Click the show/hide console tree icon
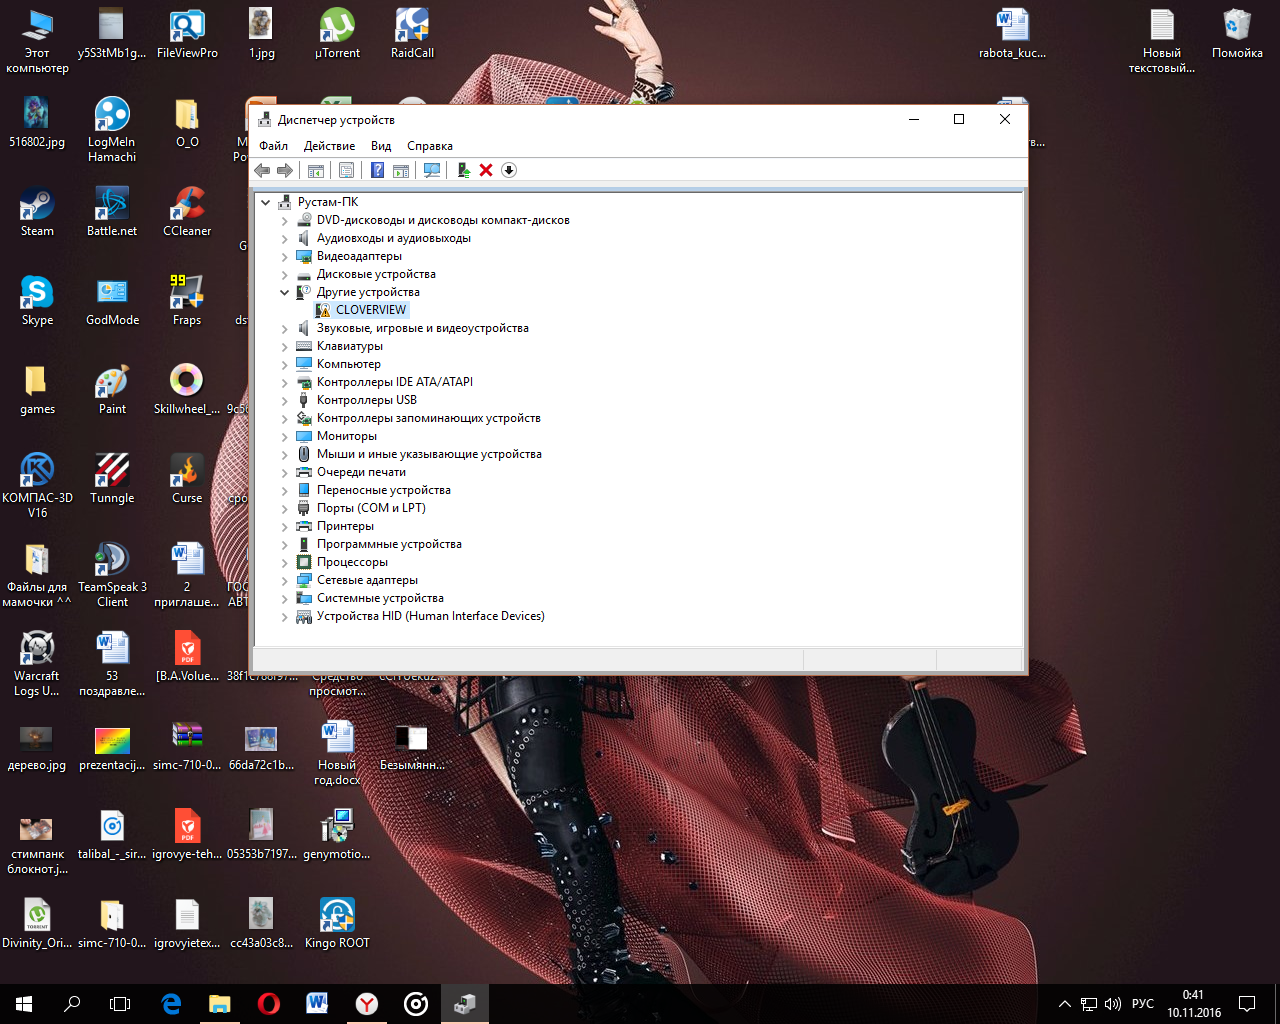Screen dimensions: 1280x1024 pyautogui.click(x=315, y=170)
